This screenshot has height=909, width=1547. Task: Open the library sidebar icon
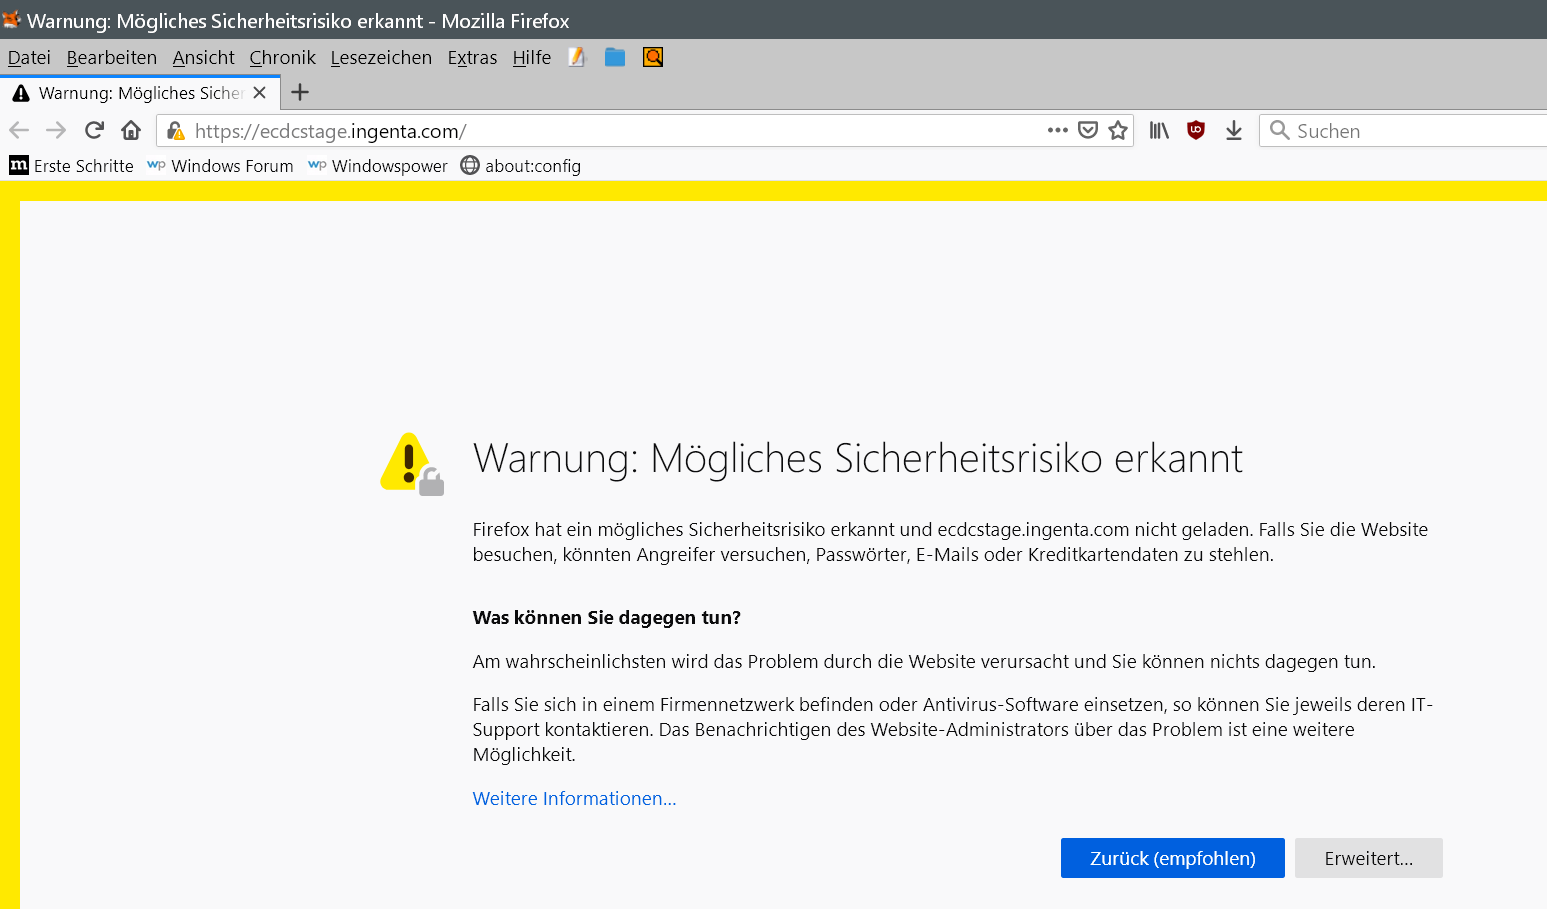[1159, 130]
